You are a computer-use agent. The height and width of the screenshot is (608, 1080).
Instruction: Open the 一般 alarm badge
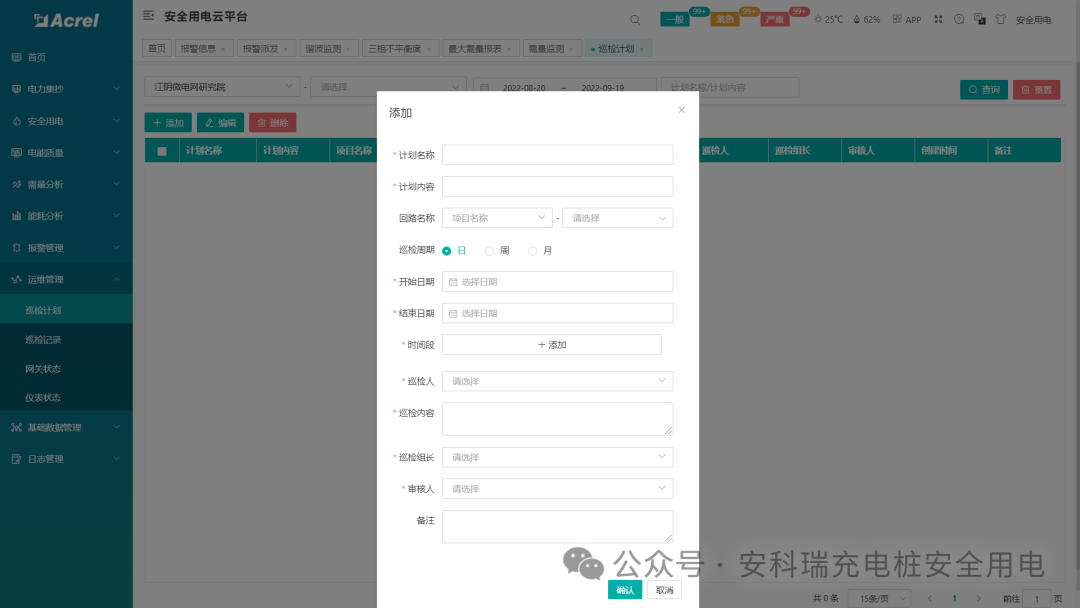674,19
